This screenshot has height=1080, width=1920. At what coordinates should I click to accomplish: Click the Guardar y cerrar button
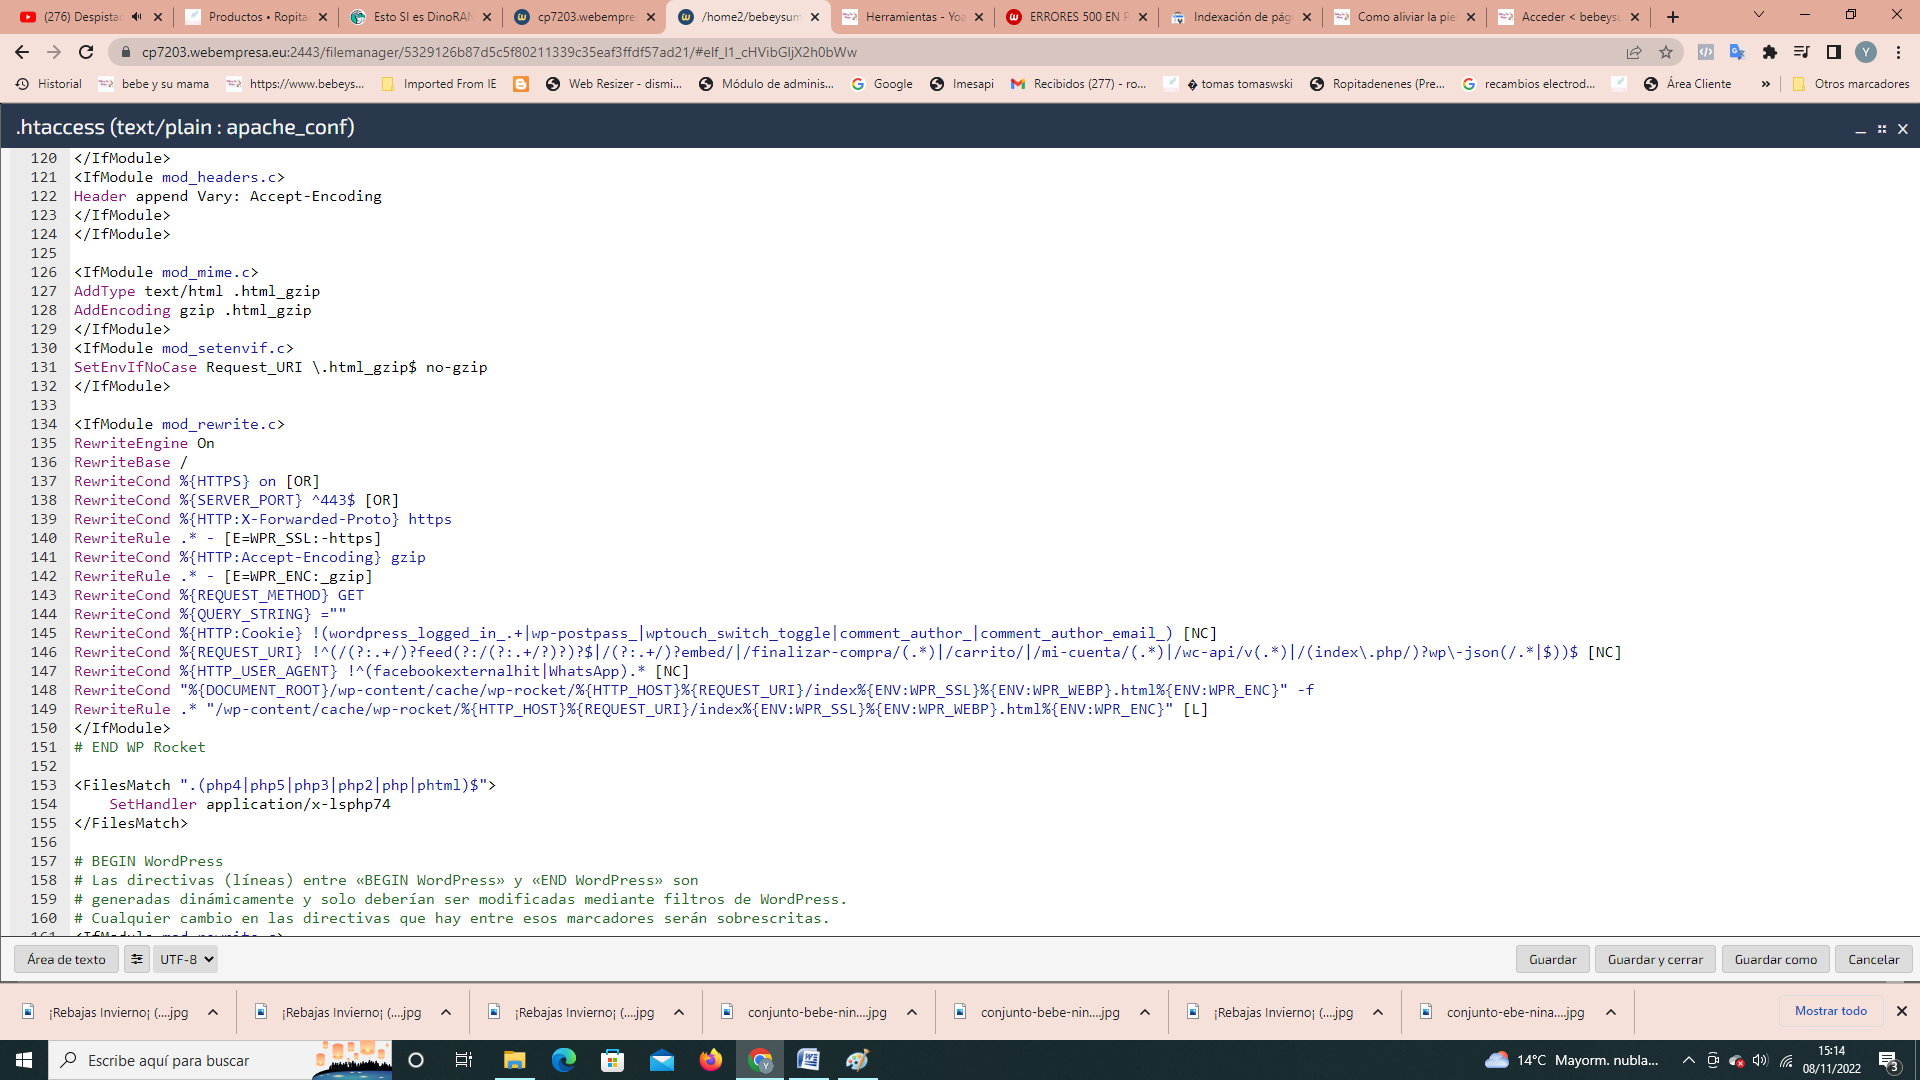point(1655,959)
